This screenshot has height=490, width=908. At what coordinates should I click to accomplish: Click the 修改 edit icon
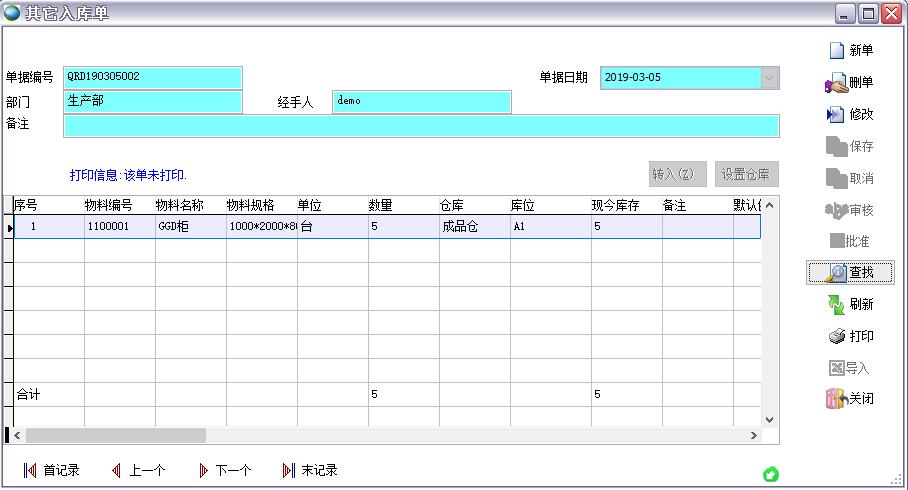836,115
